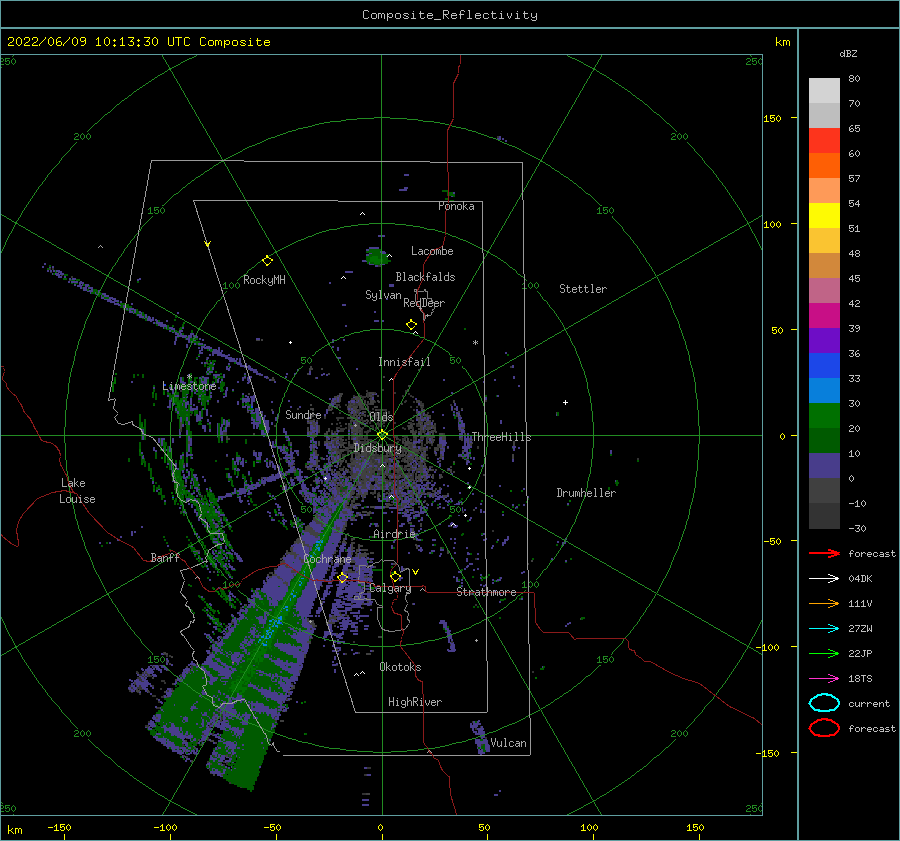The height and width of the screenshot is (841, 900).
Task: Click the Lake Louise label
Action: click(x=78, y=491)
